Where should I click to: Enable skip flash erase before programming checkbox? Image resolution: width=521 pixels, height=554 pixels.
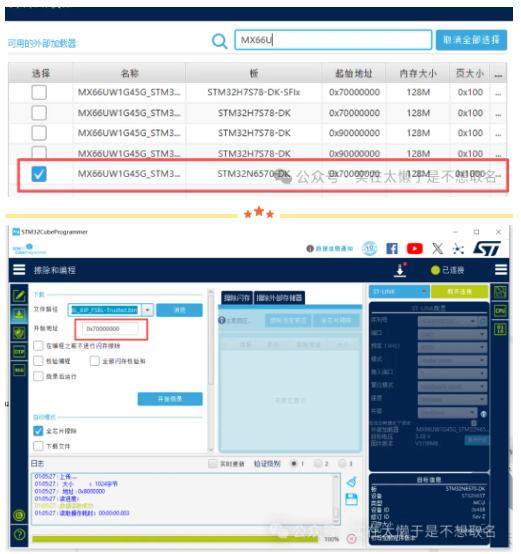38,346
